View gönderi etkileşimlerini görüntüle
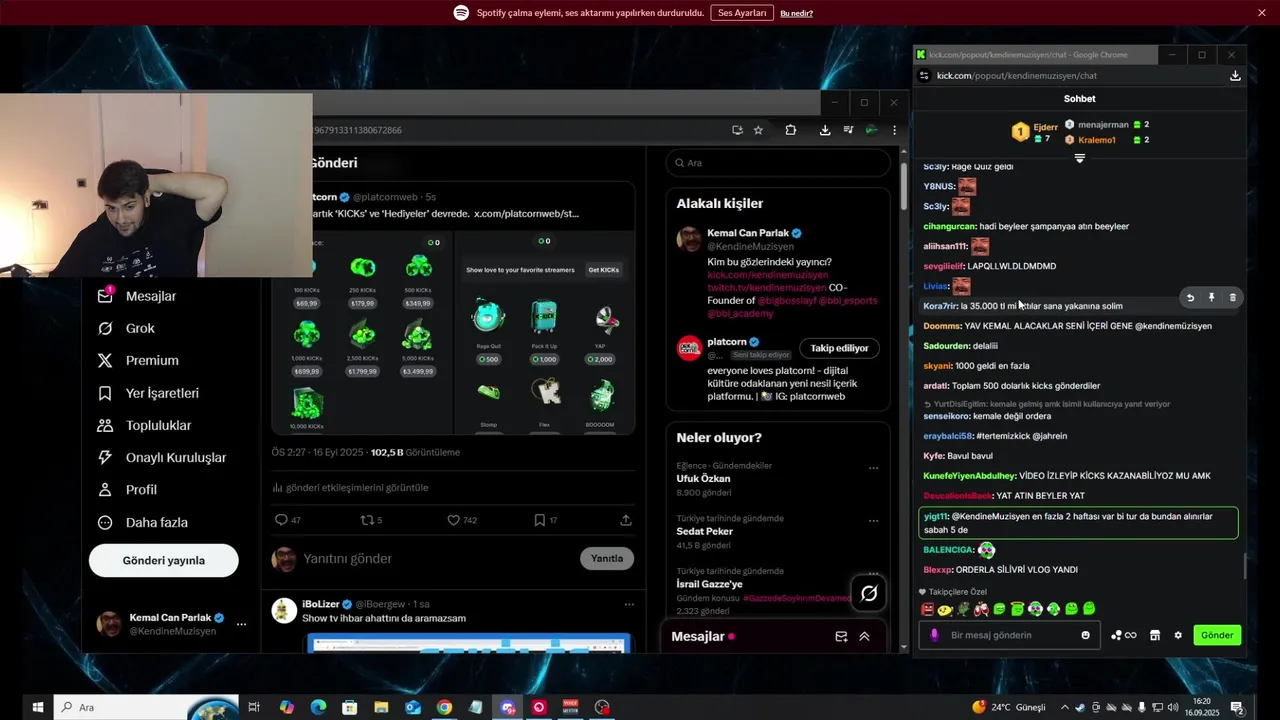This screenshot has width=1280, height=720. pos(350,487)
